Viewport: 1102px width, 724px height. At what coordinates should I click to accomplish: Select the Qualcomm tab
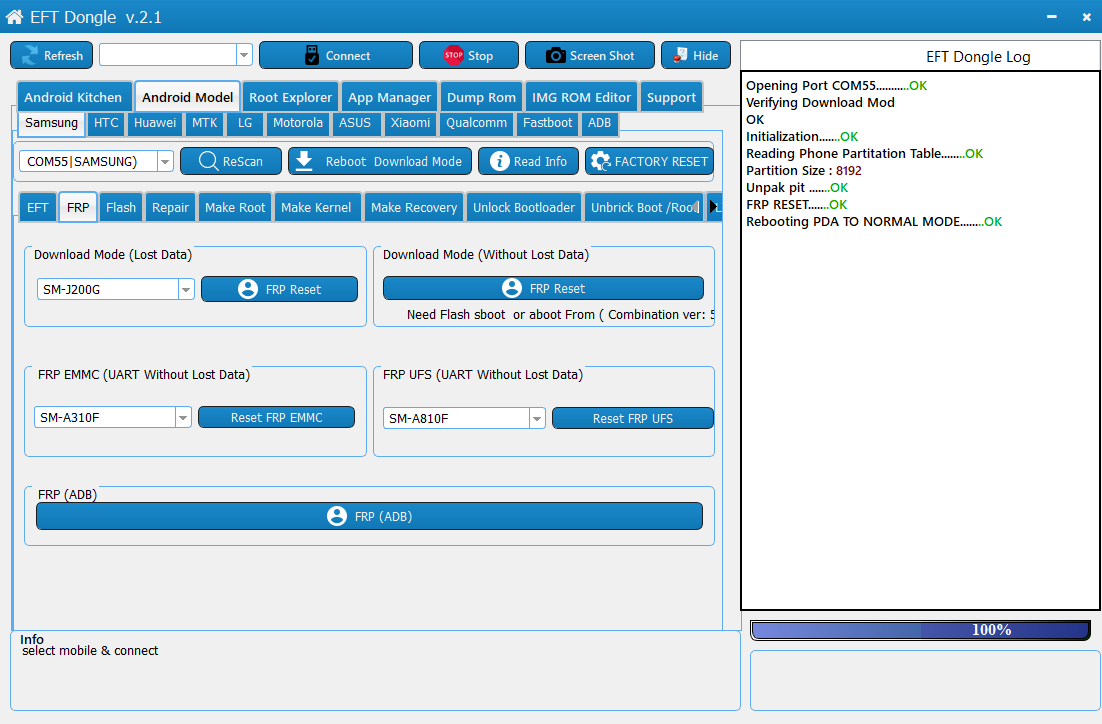(x=477, y=122)
